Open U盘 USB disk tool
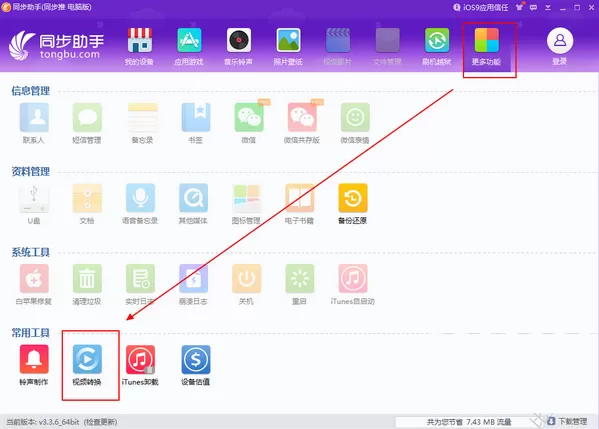 (x=34, y=204)
